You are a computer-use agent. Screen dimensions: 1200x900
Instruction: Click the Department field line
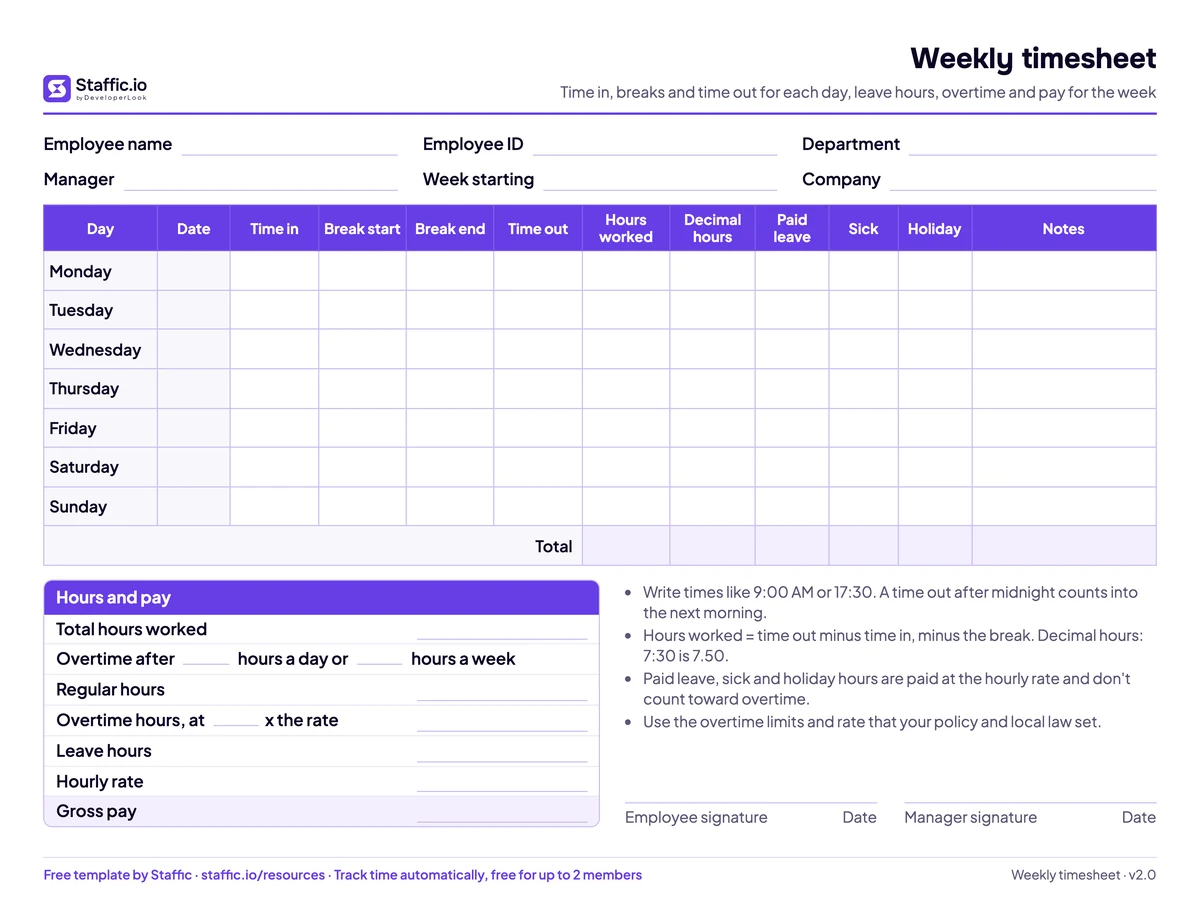click(1032, 146)
